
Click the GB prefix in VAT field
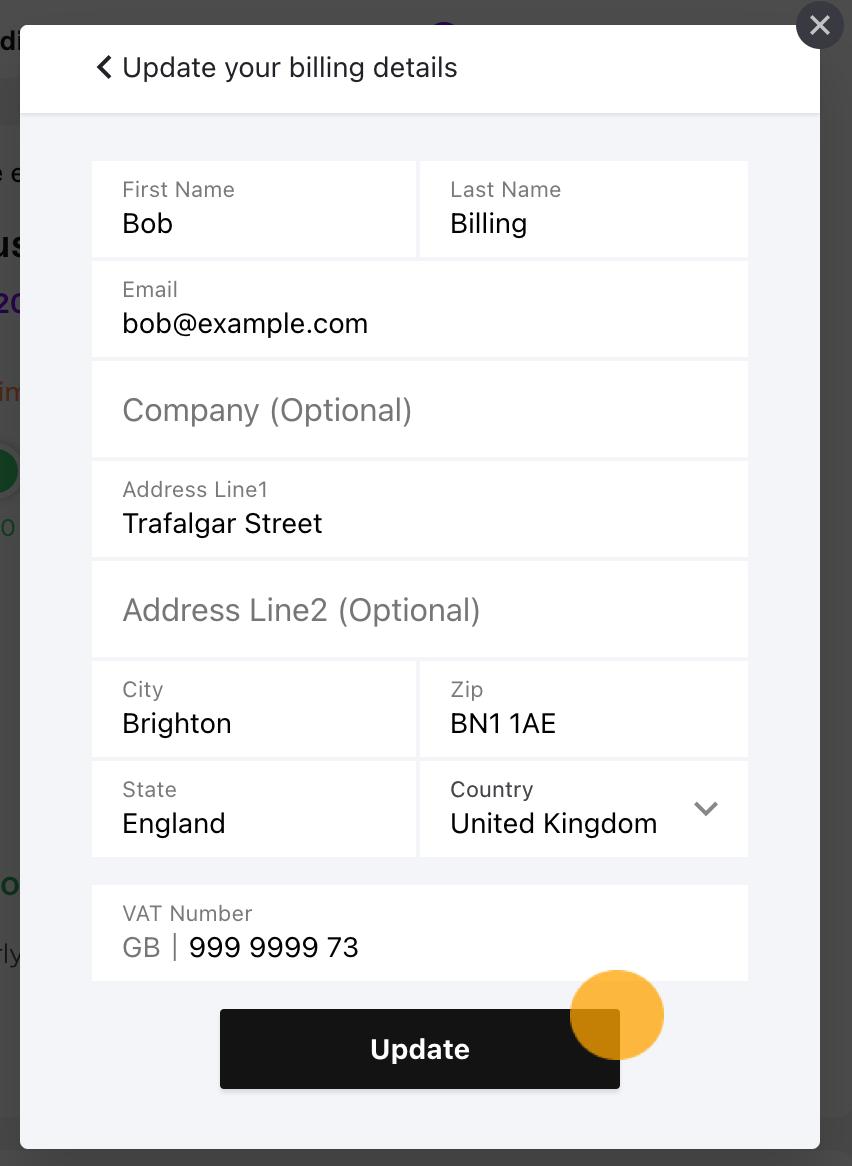tap(141, 947)
